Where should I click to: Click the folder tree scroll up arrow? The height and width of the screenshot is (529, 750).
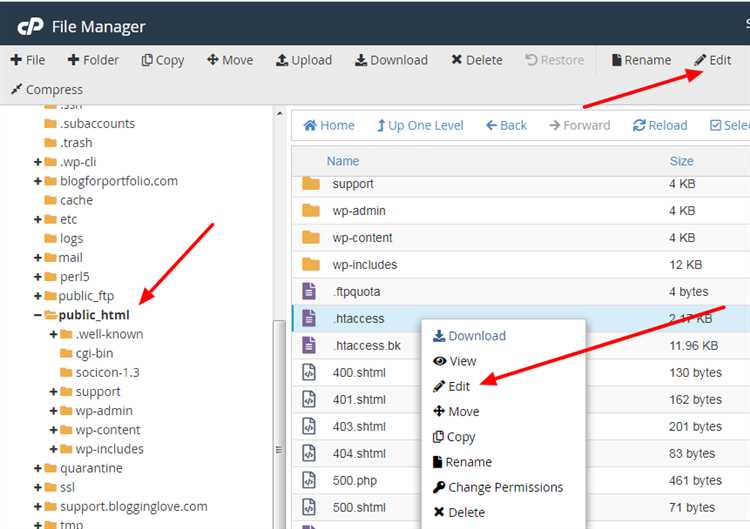tap(280, 114)
